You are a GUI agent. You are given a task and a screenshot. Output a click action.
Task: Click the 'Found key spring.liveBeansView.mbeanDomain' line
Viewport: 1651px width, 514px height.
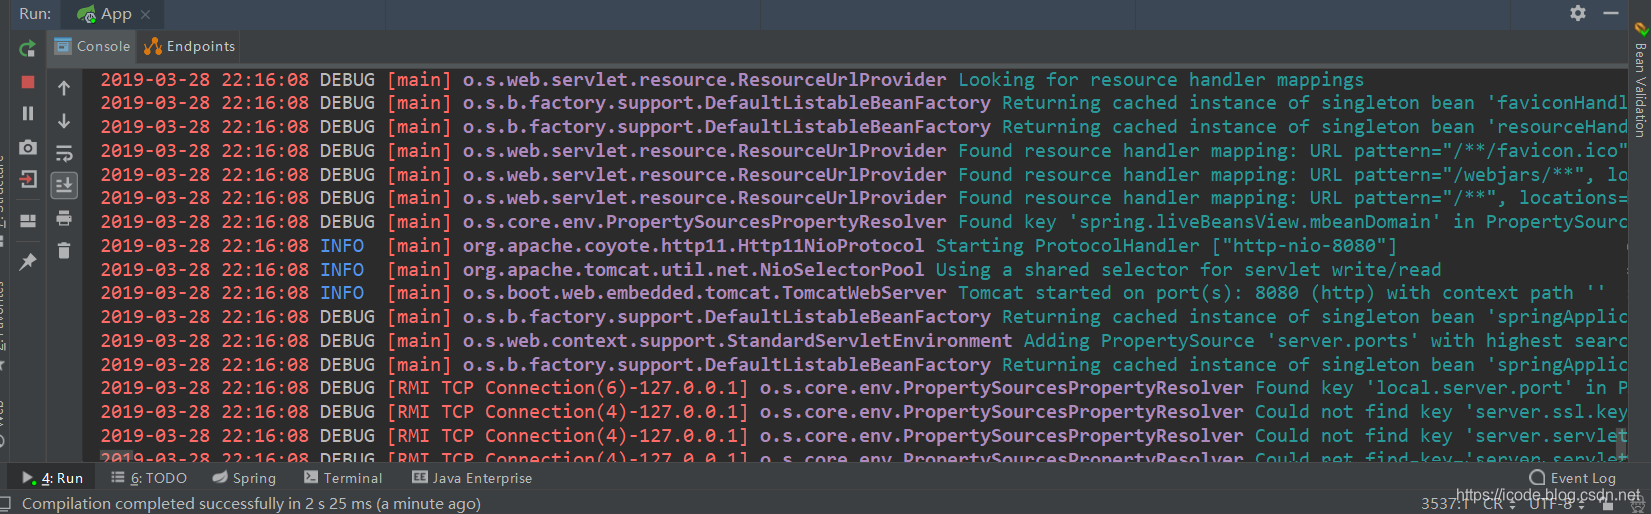pos(864,222)
